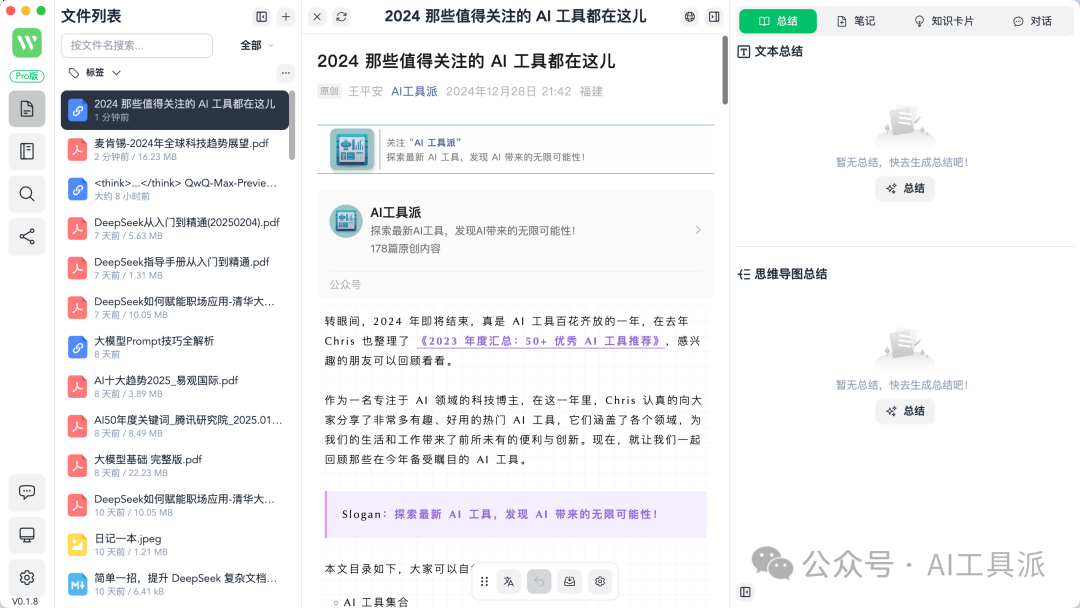This screenshot has width=1080, height=608.
Task: Open 10 天前 DeepSeek如何赋能职场应用 file
Action: coord(175,505)
